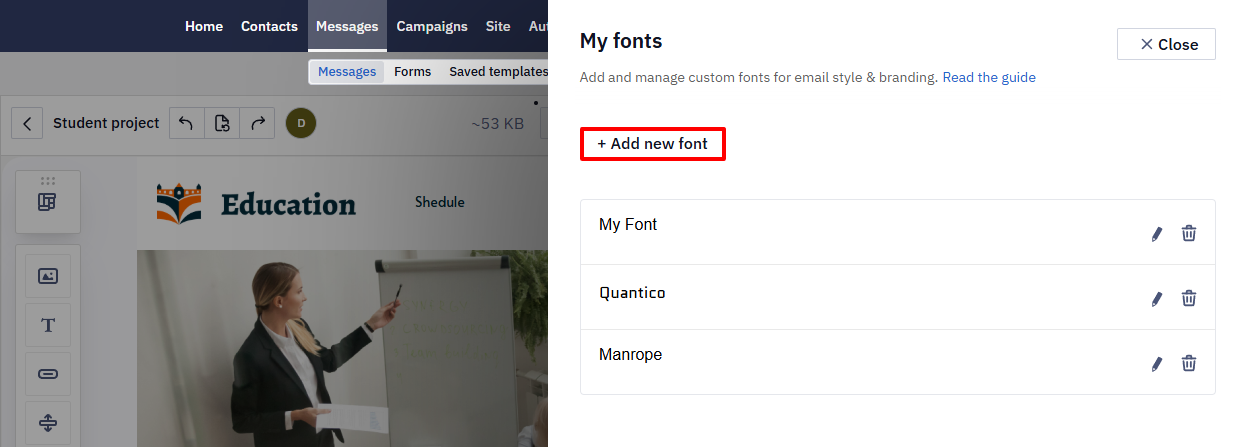Select the Quantico font row

(x=898, y=297)
